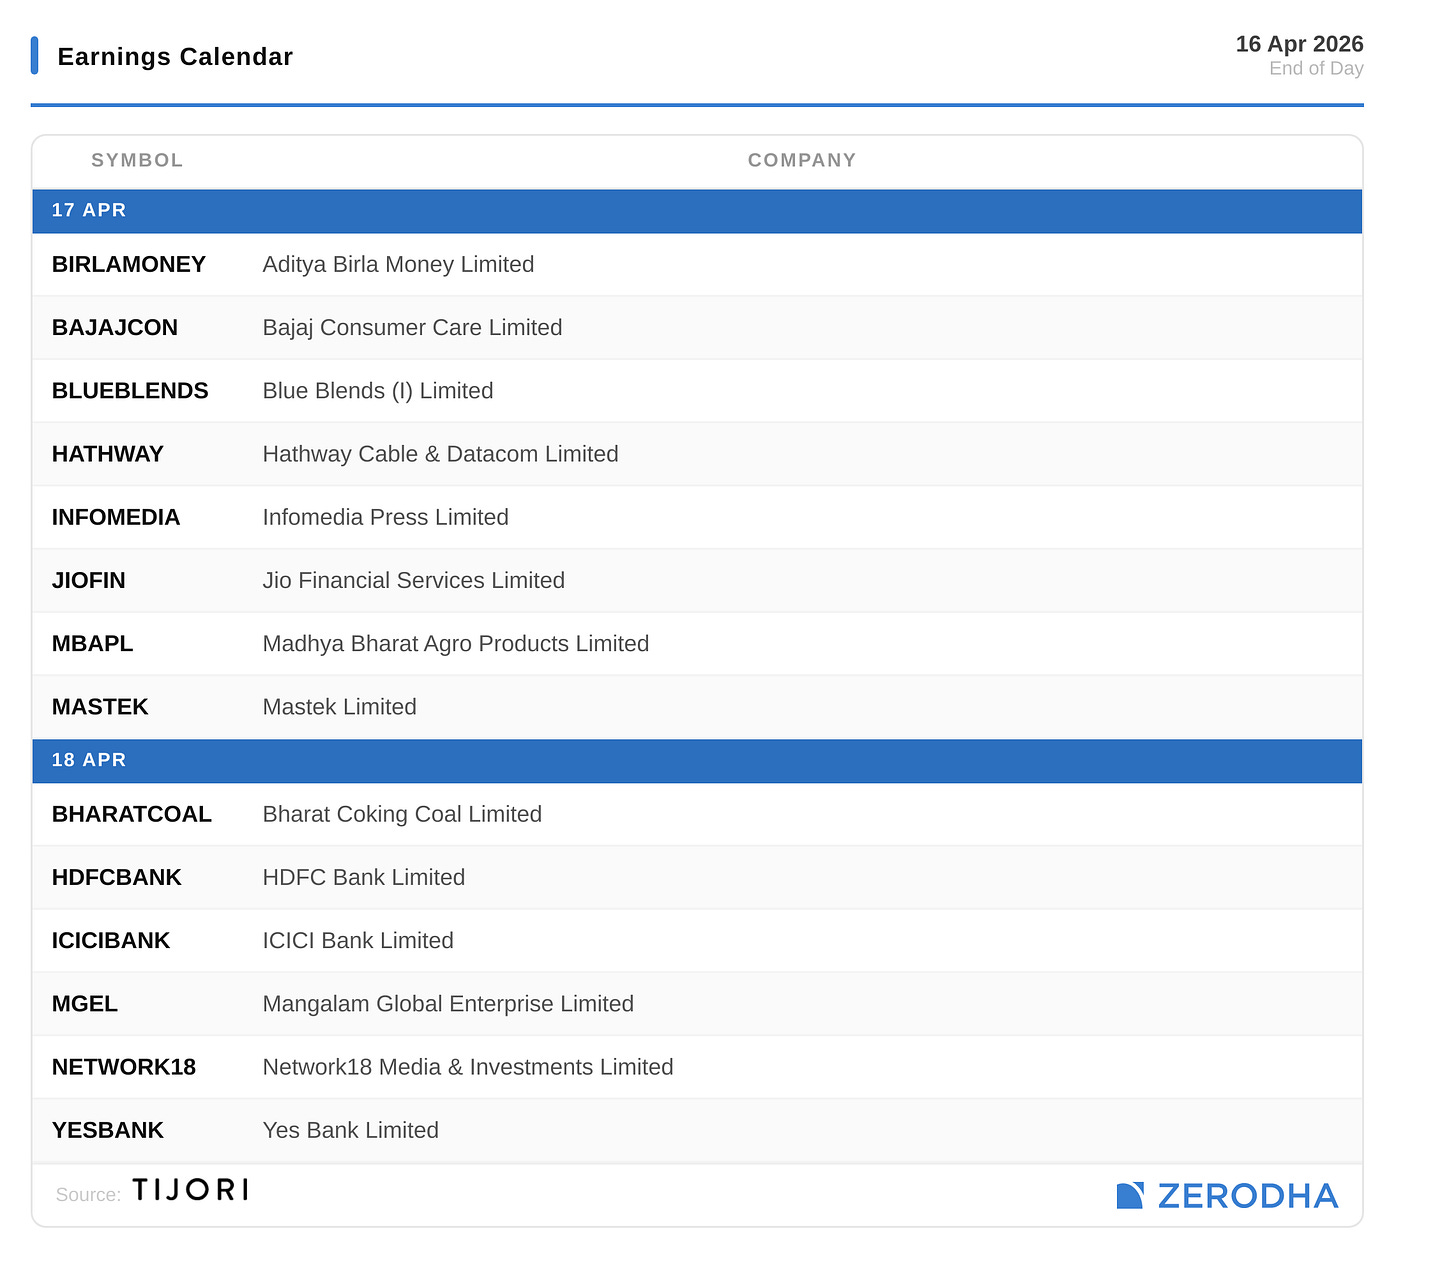The width and height of the screenshot is (1456, 1266).
Task: Click Blue Blends (I) Limited
Action: point(378,391)
